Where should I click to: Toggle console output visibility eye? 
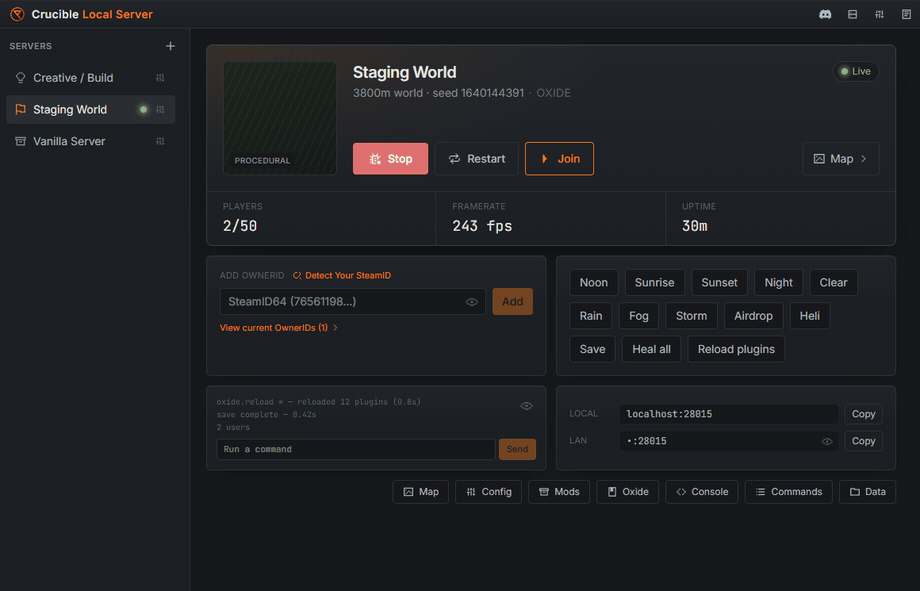pyautogui.click(x=526, y=406)
